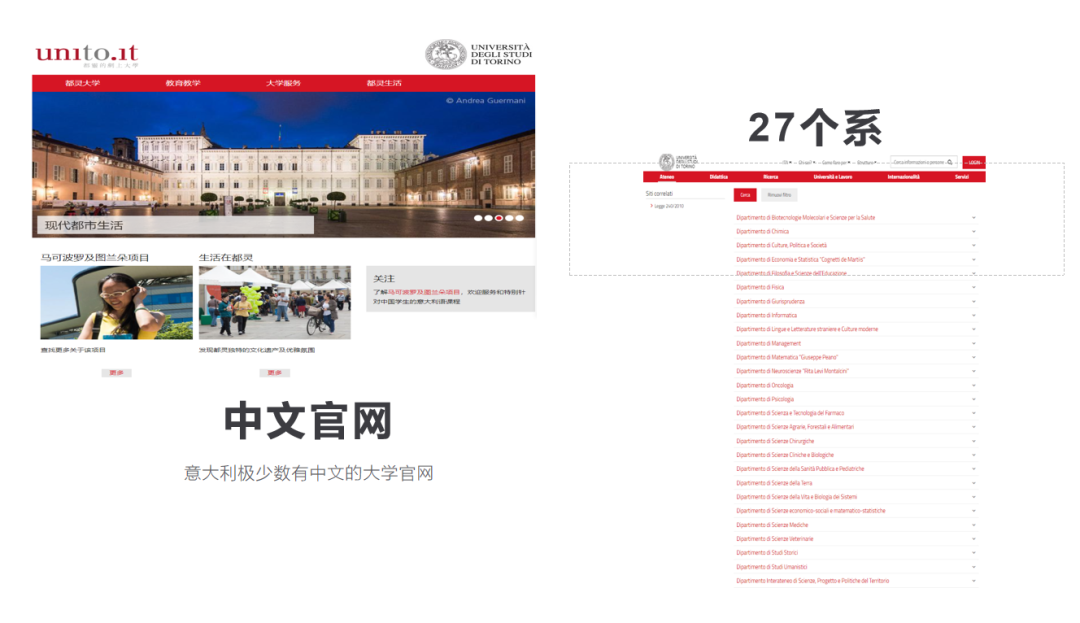Click the magnifier icon in the Italian site search bar
Image resolution: width=1080 pixels, height=623 pixels.
click(x=950, y=161)
